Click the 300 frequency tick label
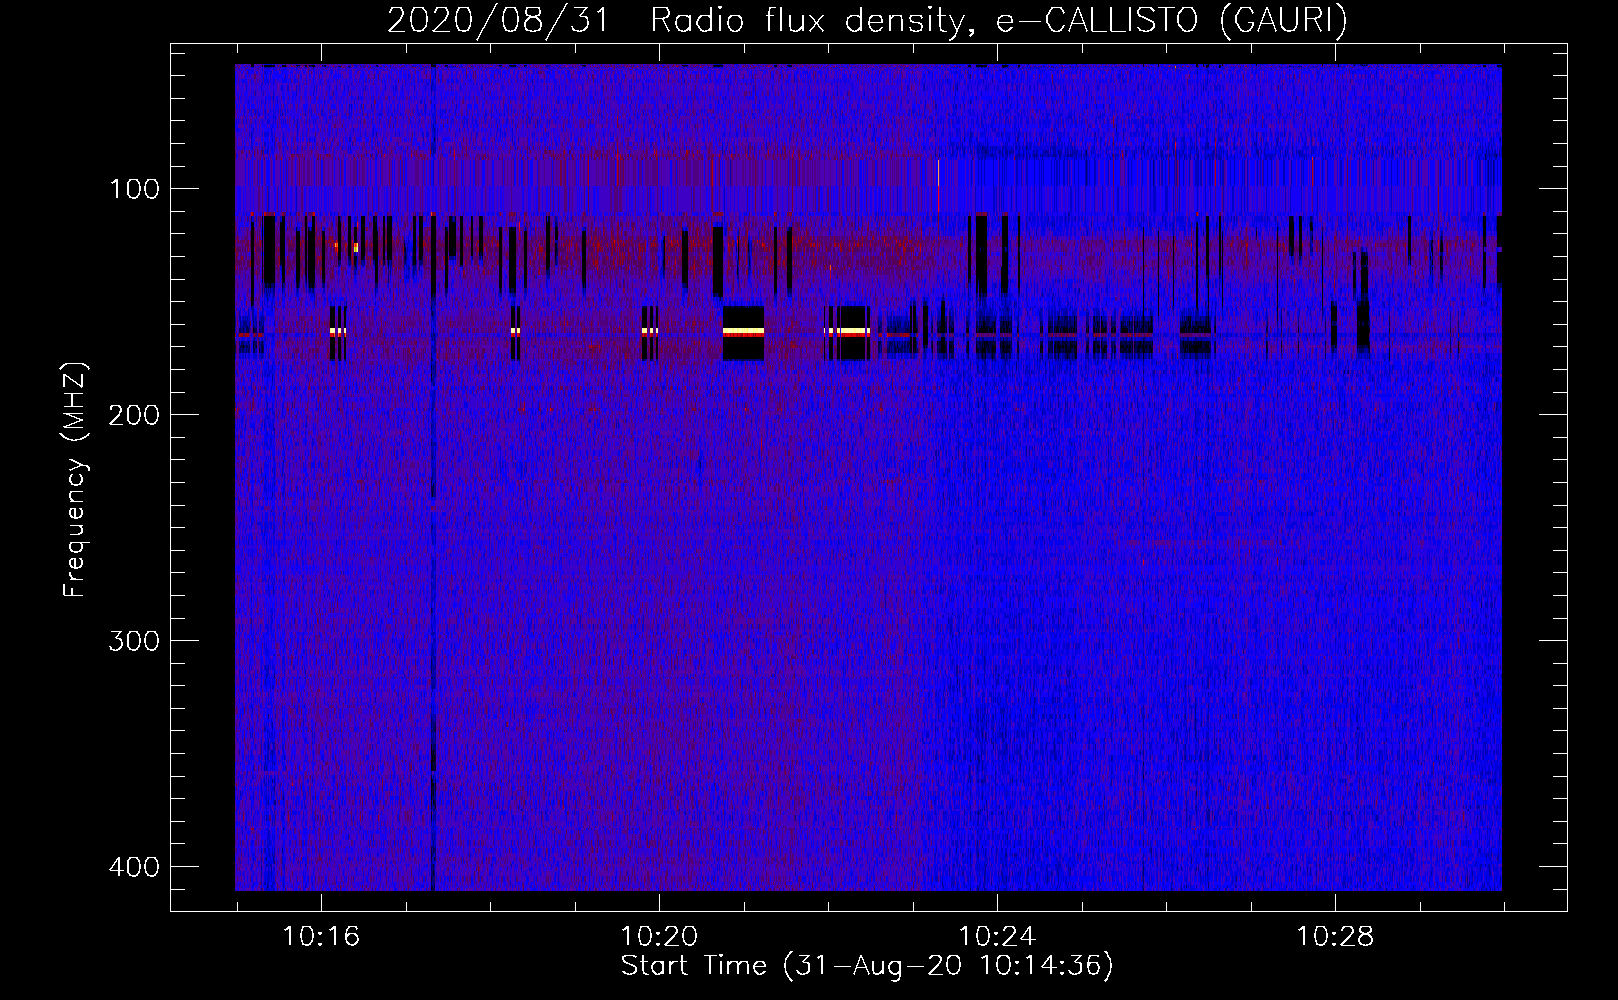 [134, 641]
